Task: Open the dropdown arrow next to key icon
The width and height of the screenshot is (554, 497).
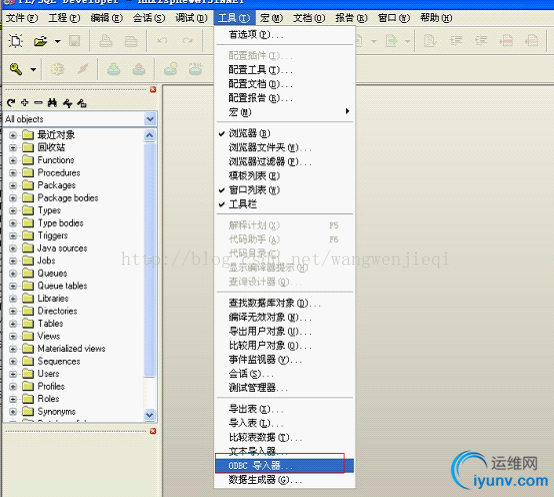Action: tap(33, 69)
